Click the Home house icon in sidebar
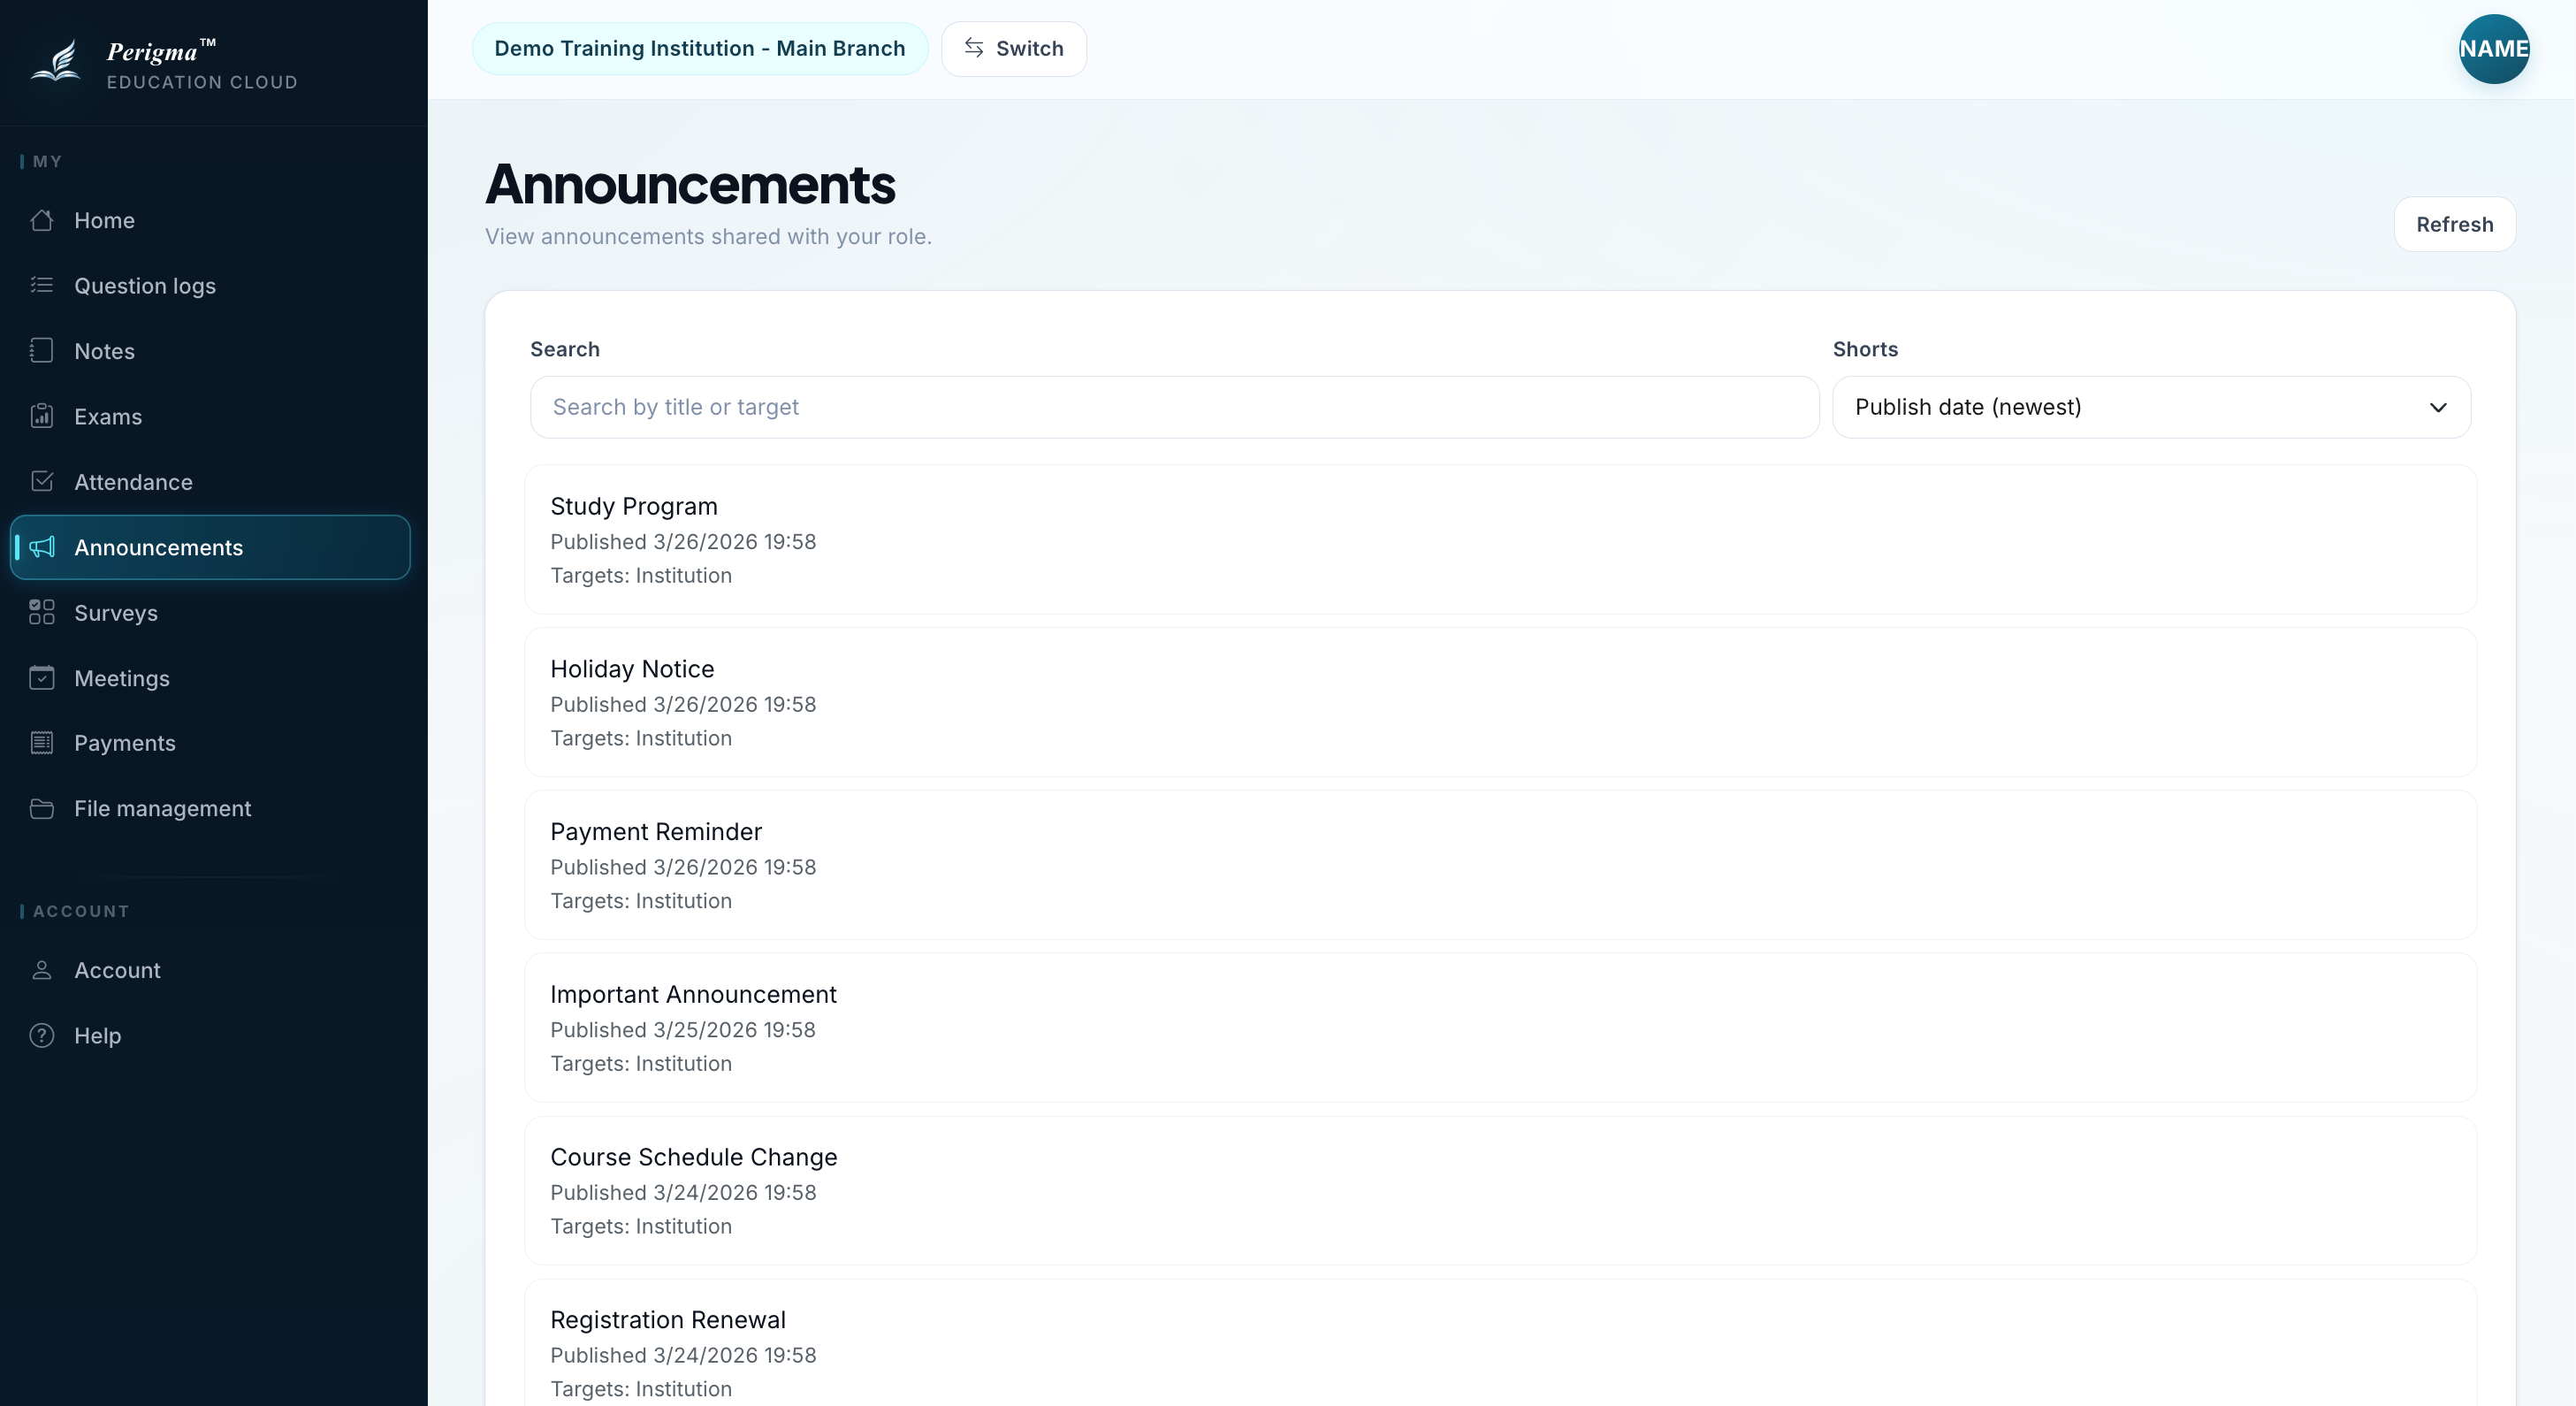Image resolution: width=2576 pixels, height=1406 pixels. [x=42, y=220]
